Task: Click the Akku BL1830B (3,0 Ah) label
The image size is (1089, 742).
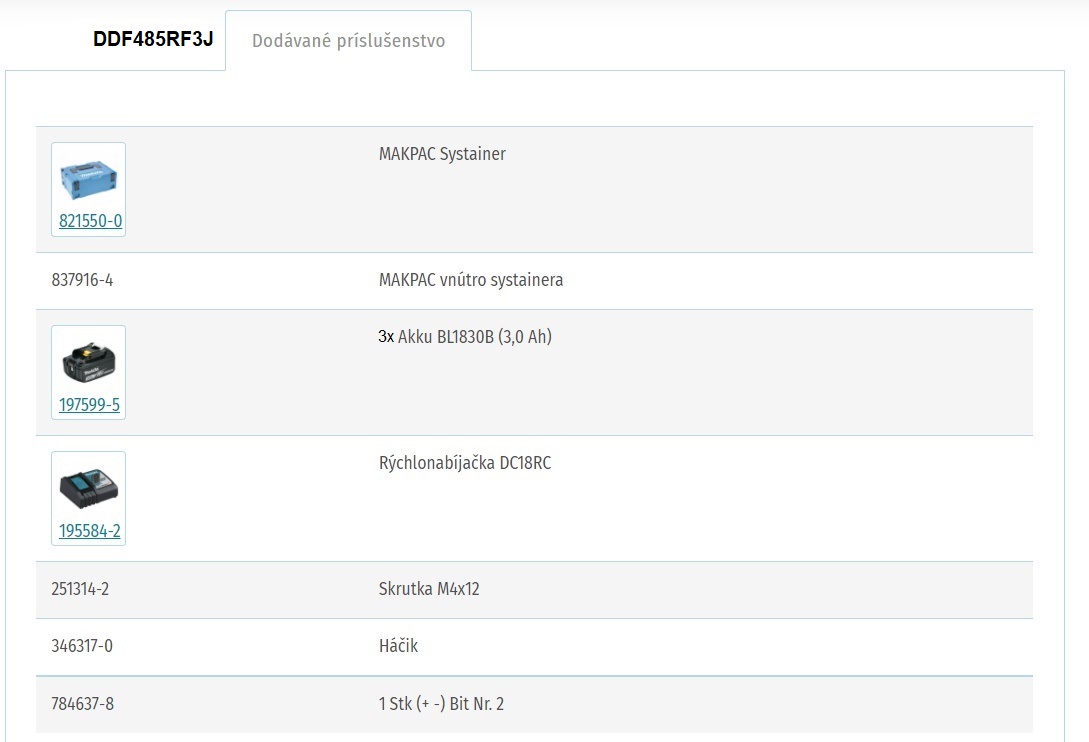Action: (475, 337)
